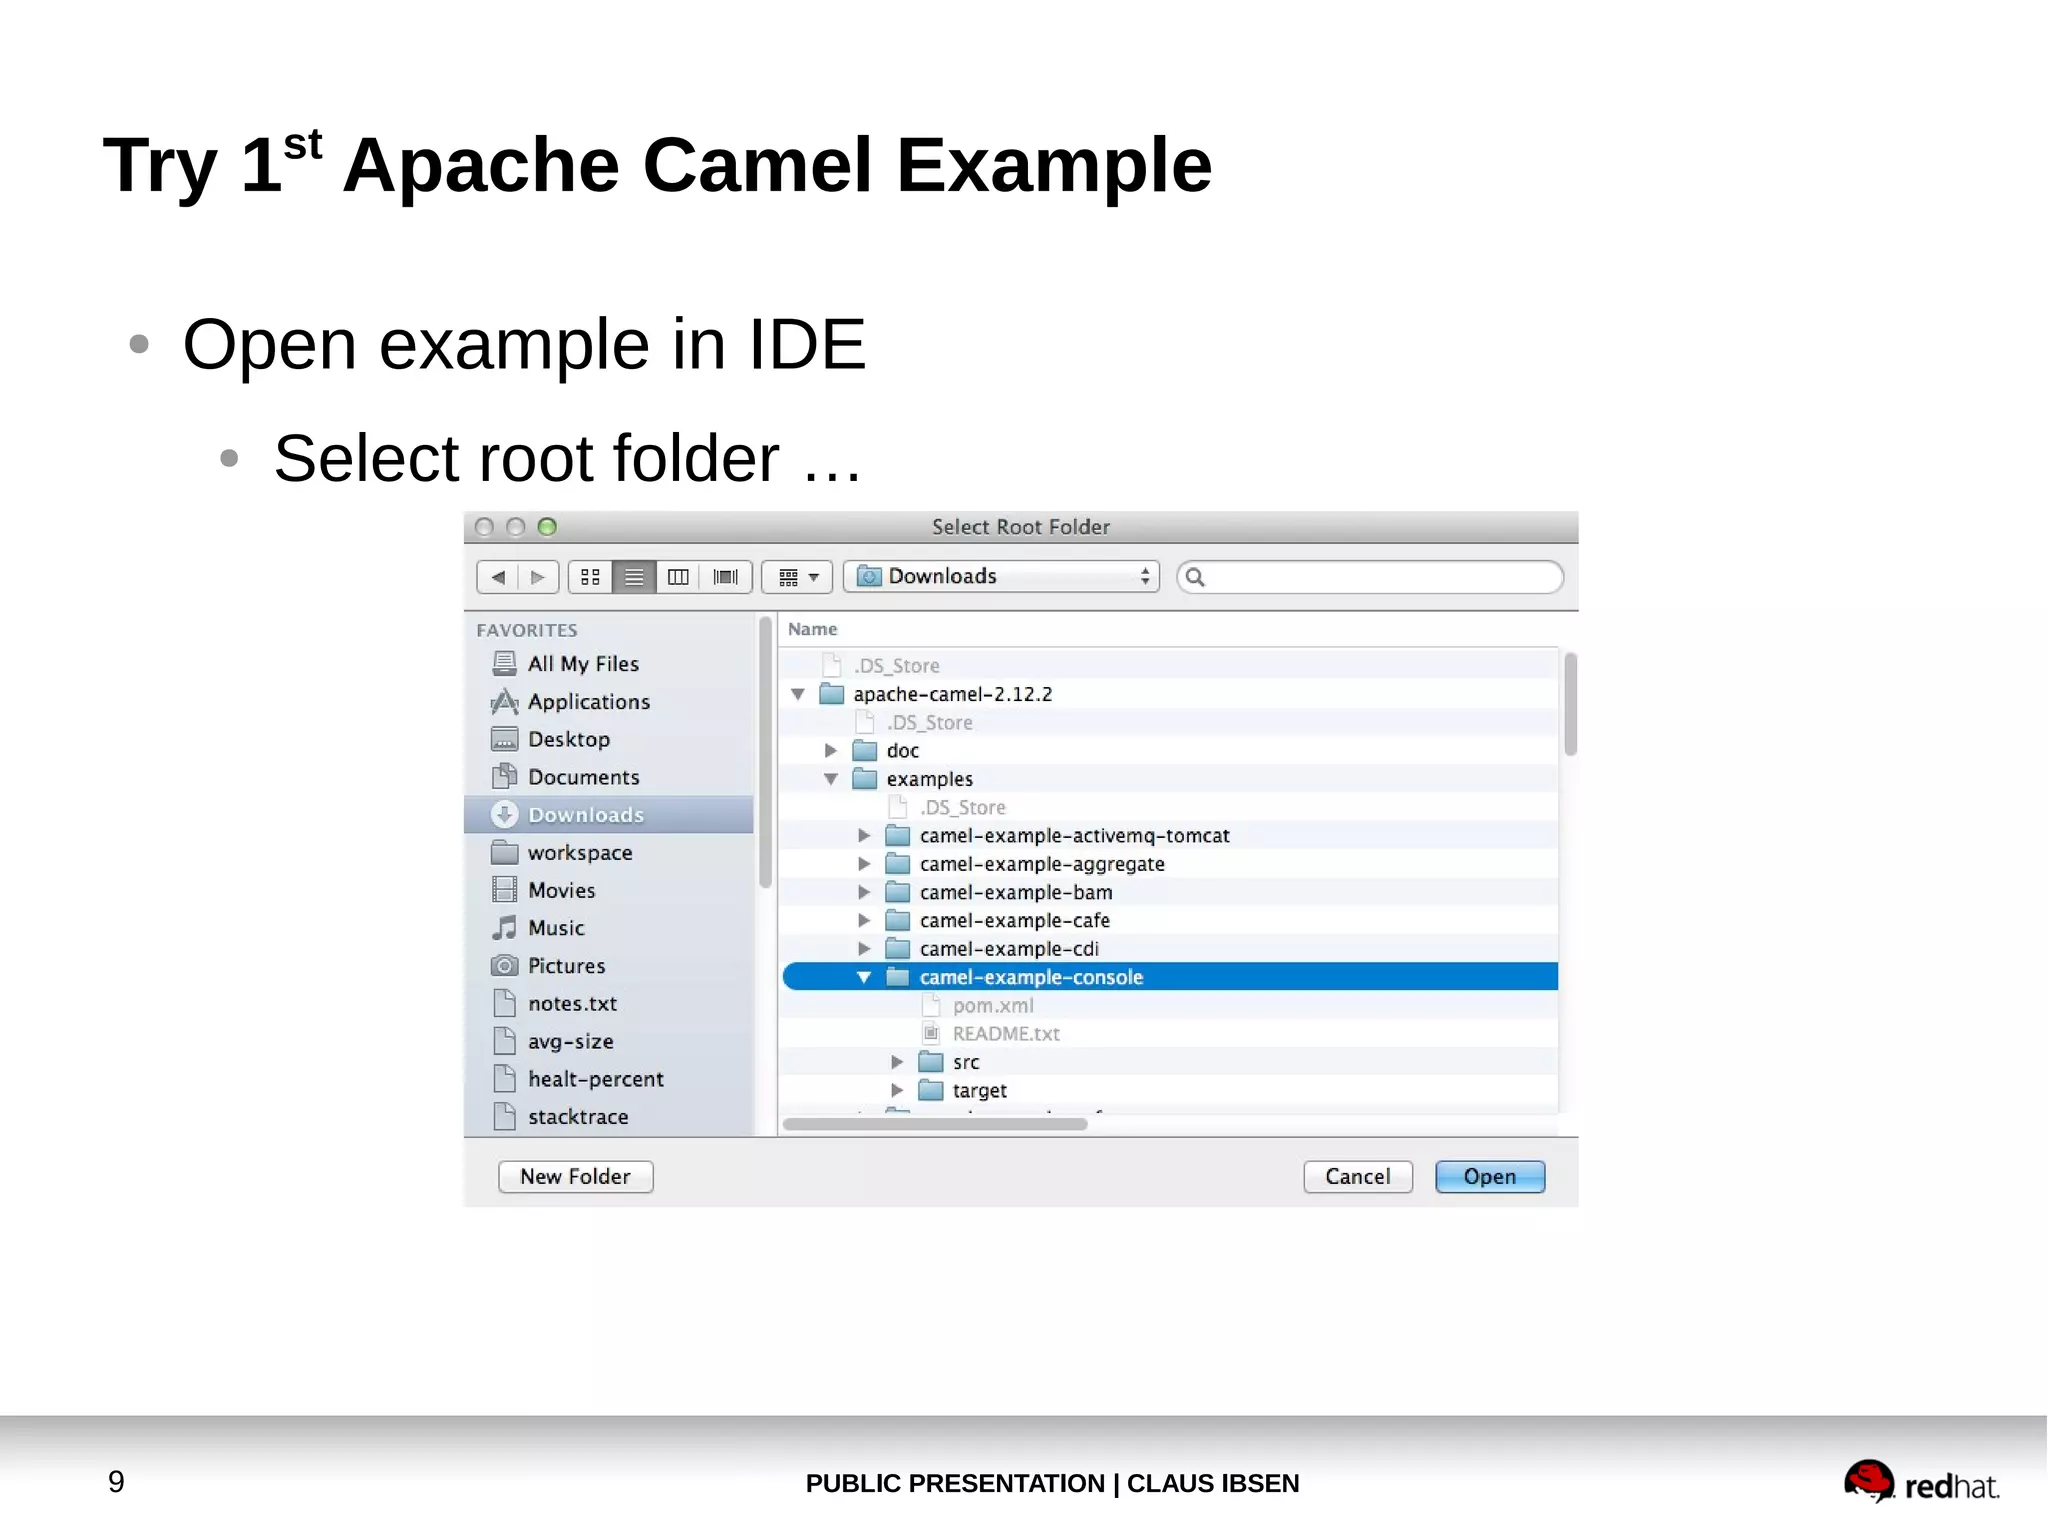The image size is (2048, 1535).
Task: Select All My Files in sidebar
Action: coord(609,664)
